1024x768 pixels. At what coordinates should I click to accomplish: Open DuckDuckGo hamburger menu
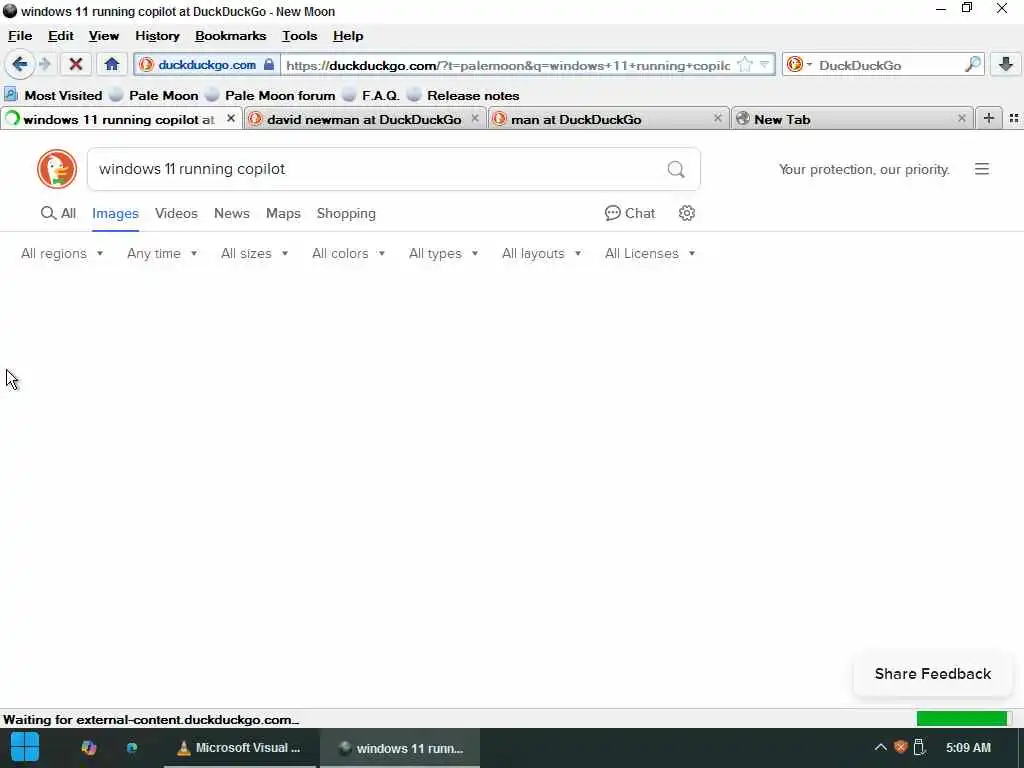982,169
